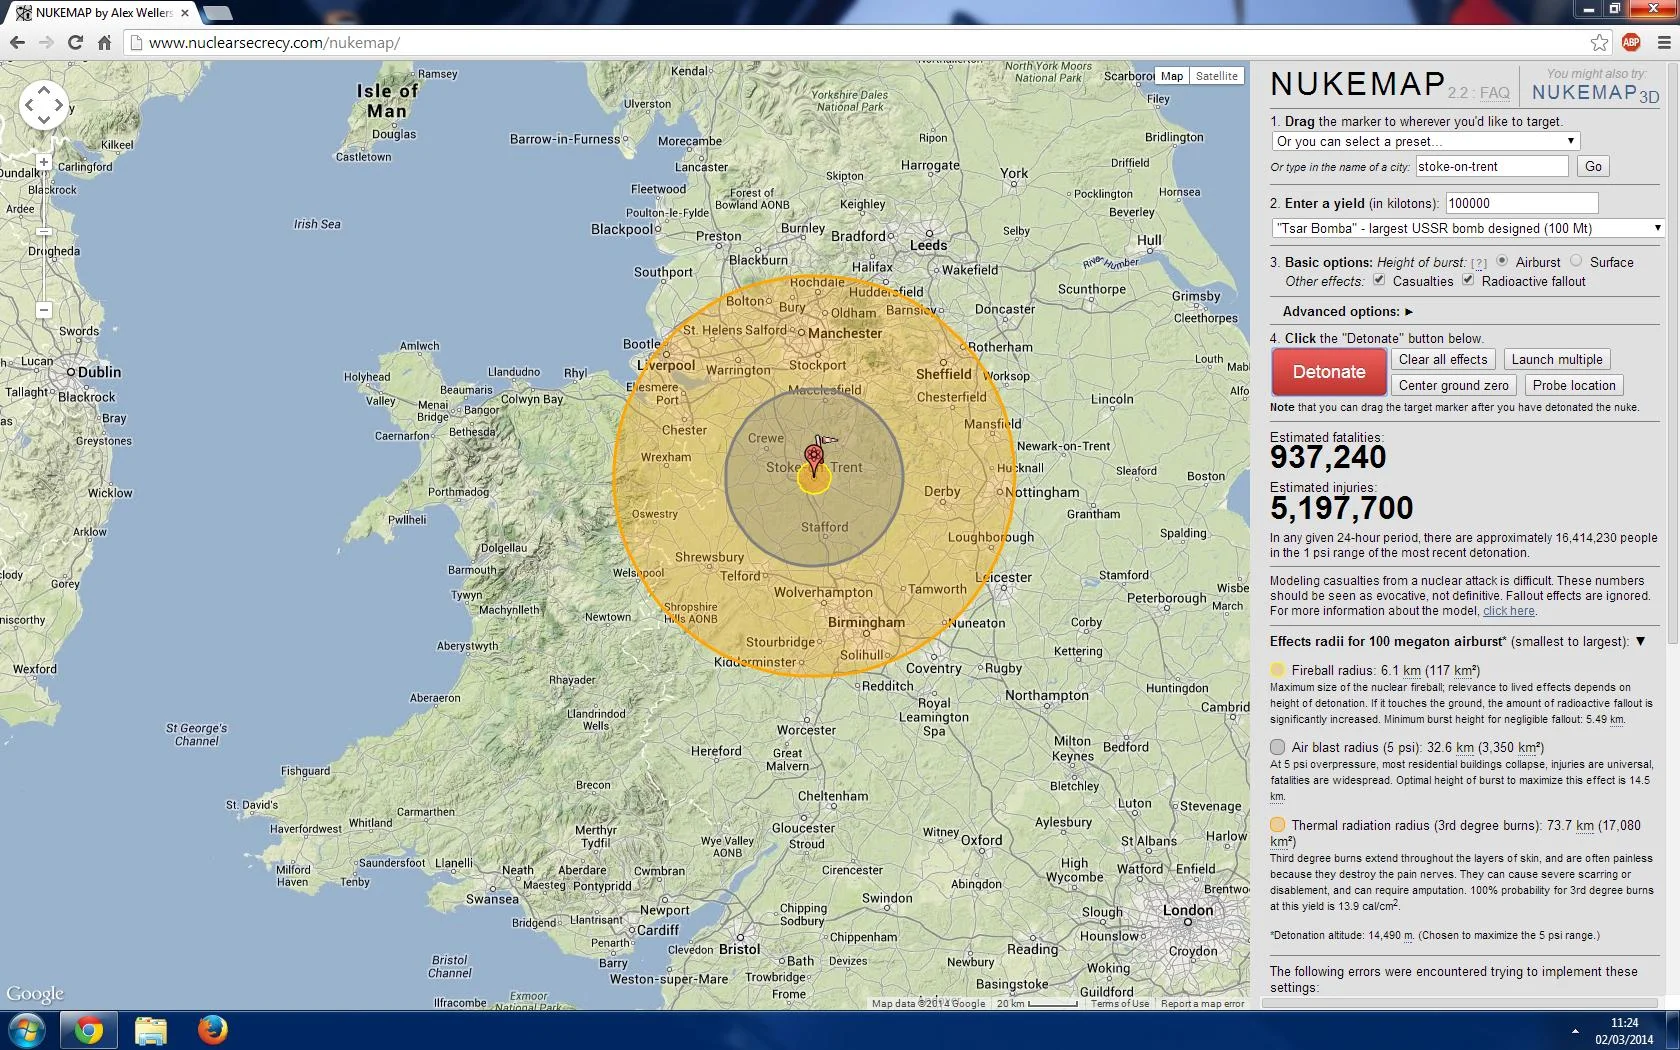Image resolution: width=1680 pixels, height=1050 pixels.
Task: Click Center ground zero button
Action: point(1453,385)
